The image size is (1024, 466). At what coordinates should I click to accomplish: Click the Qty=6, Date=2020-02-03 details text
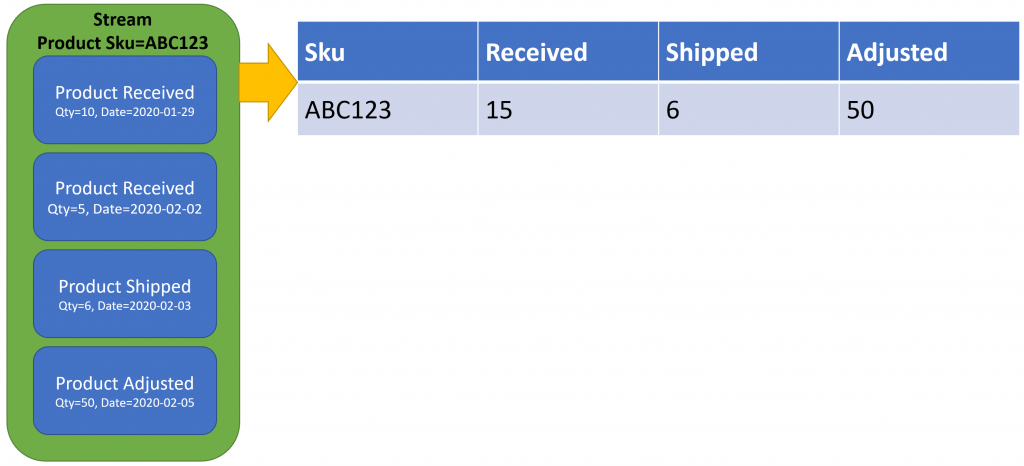[x=125, y=305]
